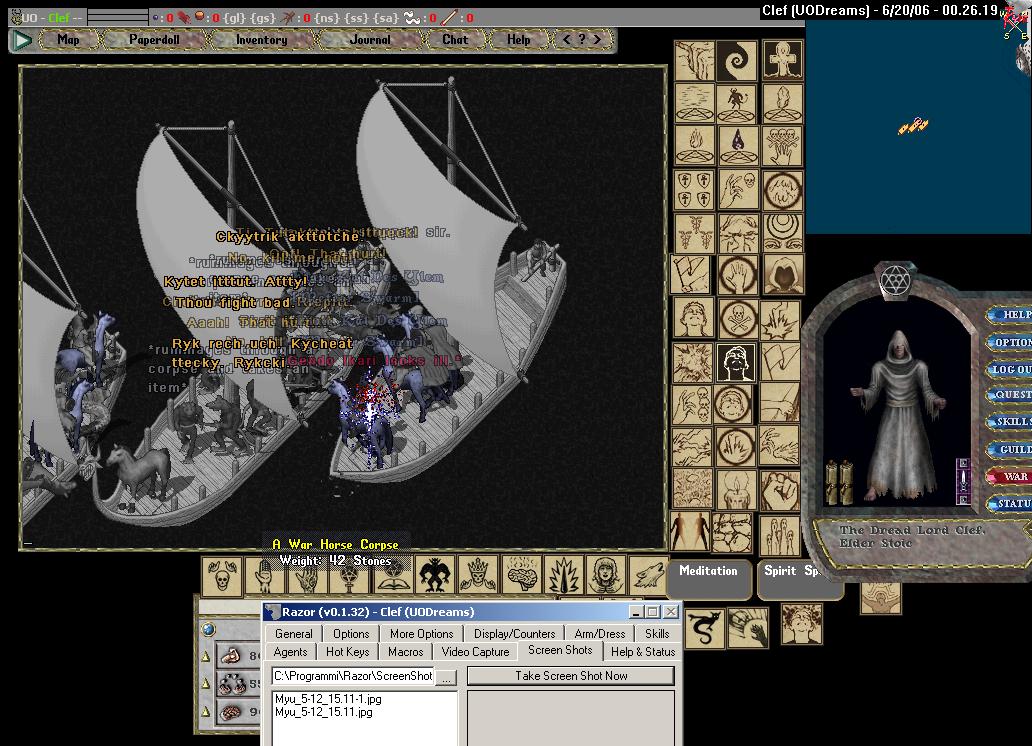Open the More Options tab in Razor

pyautogui.click(x=421, y=633)
